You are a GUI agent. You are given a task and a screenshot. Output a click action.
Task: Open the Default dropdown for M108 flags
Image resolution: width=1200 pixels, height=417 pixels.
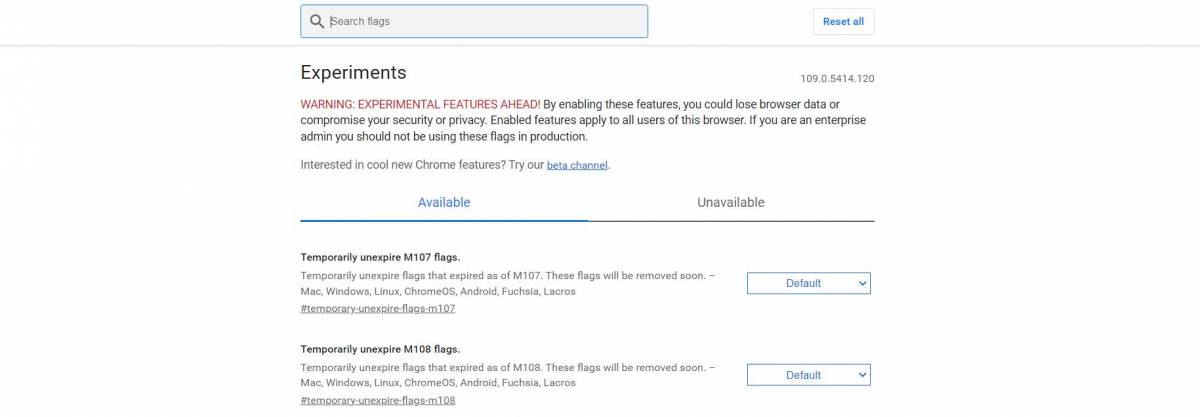point(808,375)
